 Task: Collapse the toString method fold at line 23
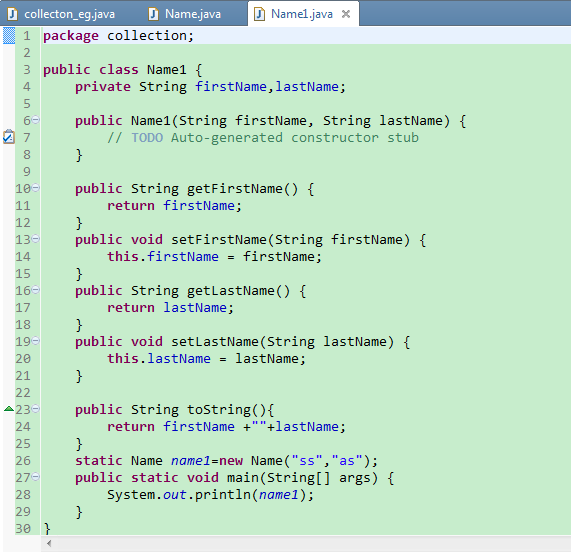pos(35,408)
